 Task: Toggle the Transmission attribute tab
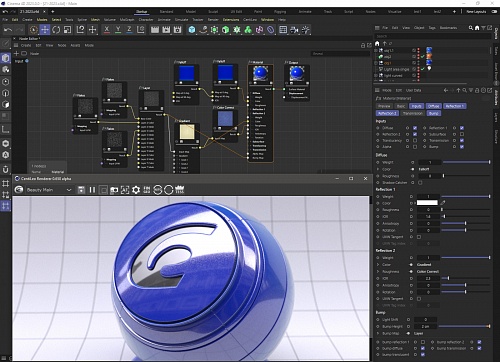tap(412, 113)
